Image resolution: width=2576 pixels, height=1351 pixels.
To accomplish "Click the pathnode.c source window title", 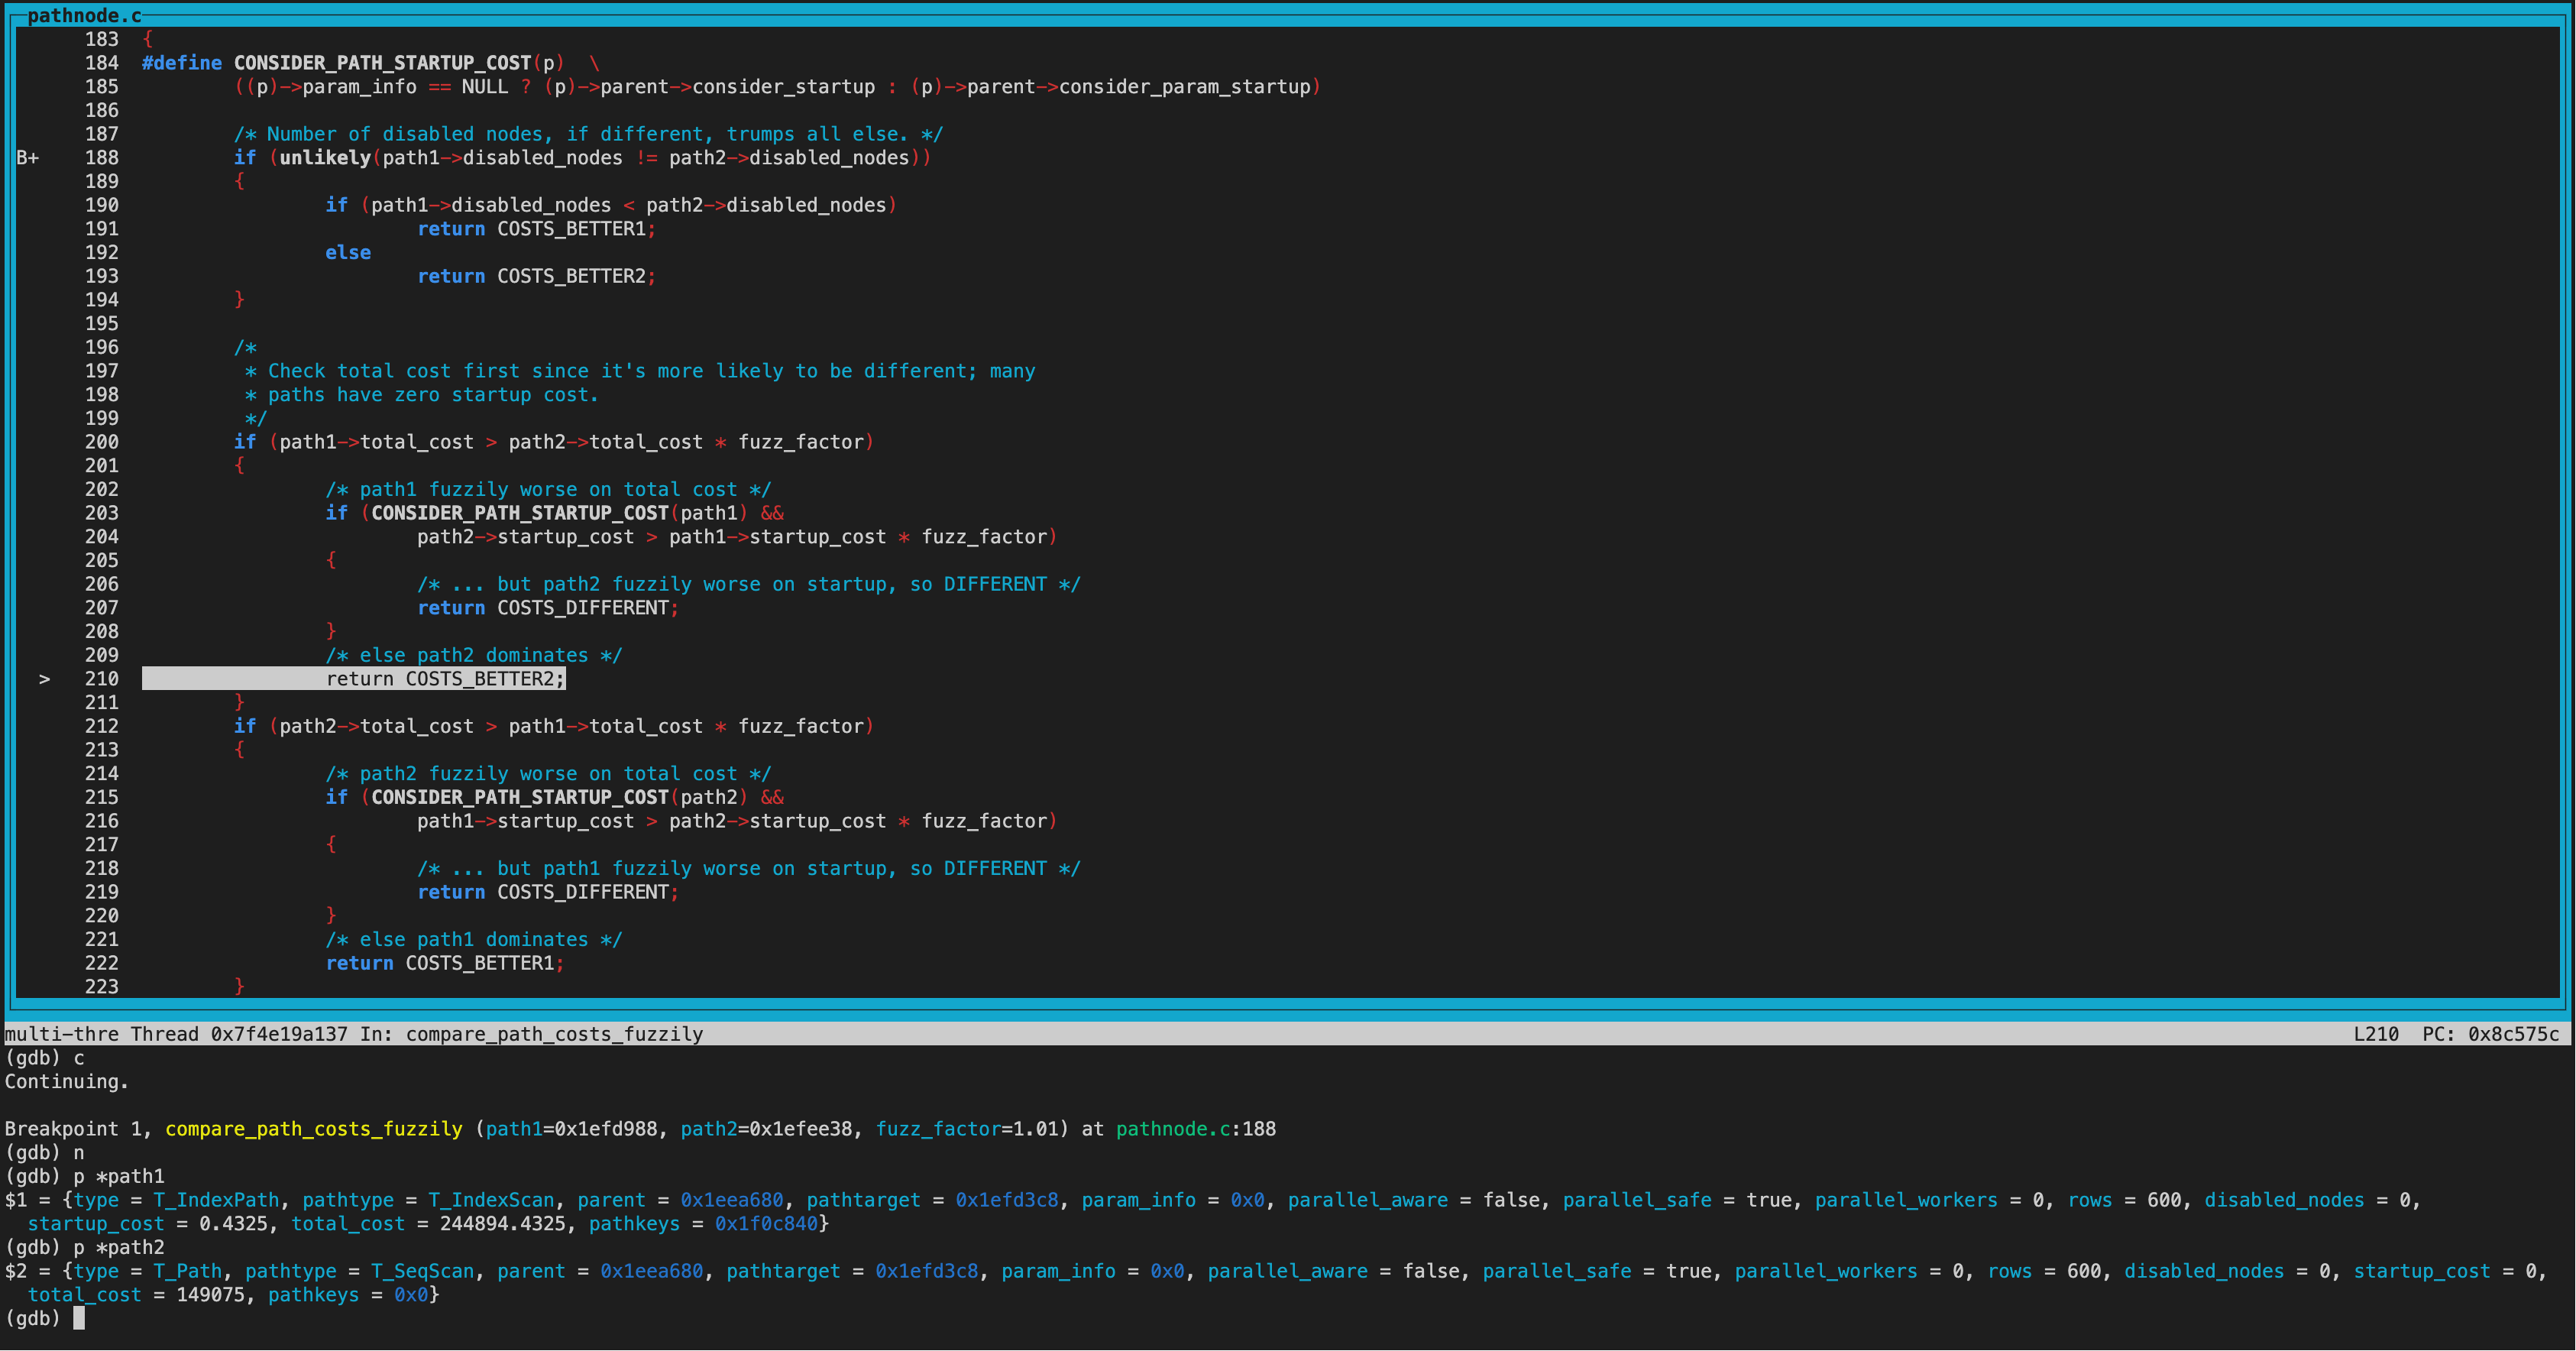I will 84,15.
